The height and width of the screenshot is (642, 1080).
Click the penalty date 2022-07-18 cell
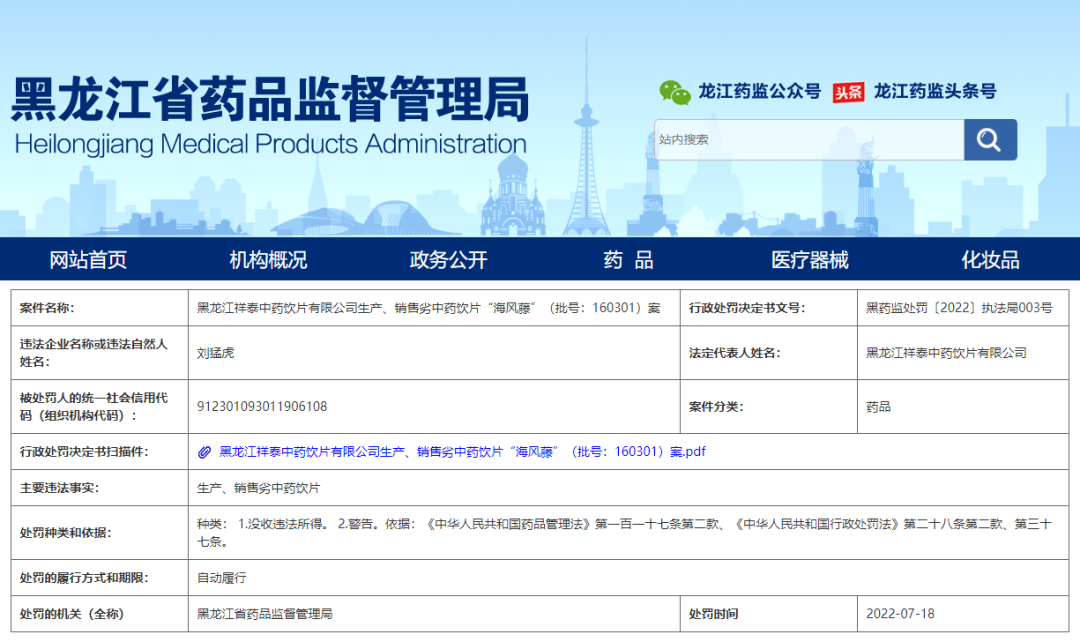(x=900, y=613)
